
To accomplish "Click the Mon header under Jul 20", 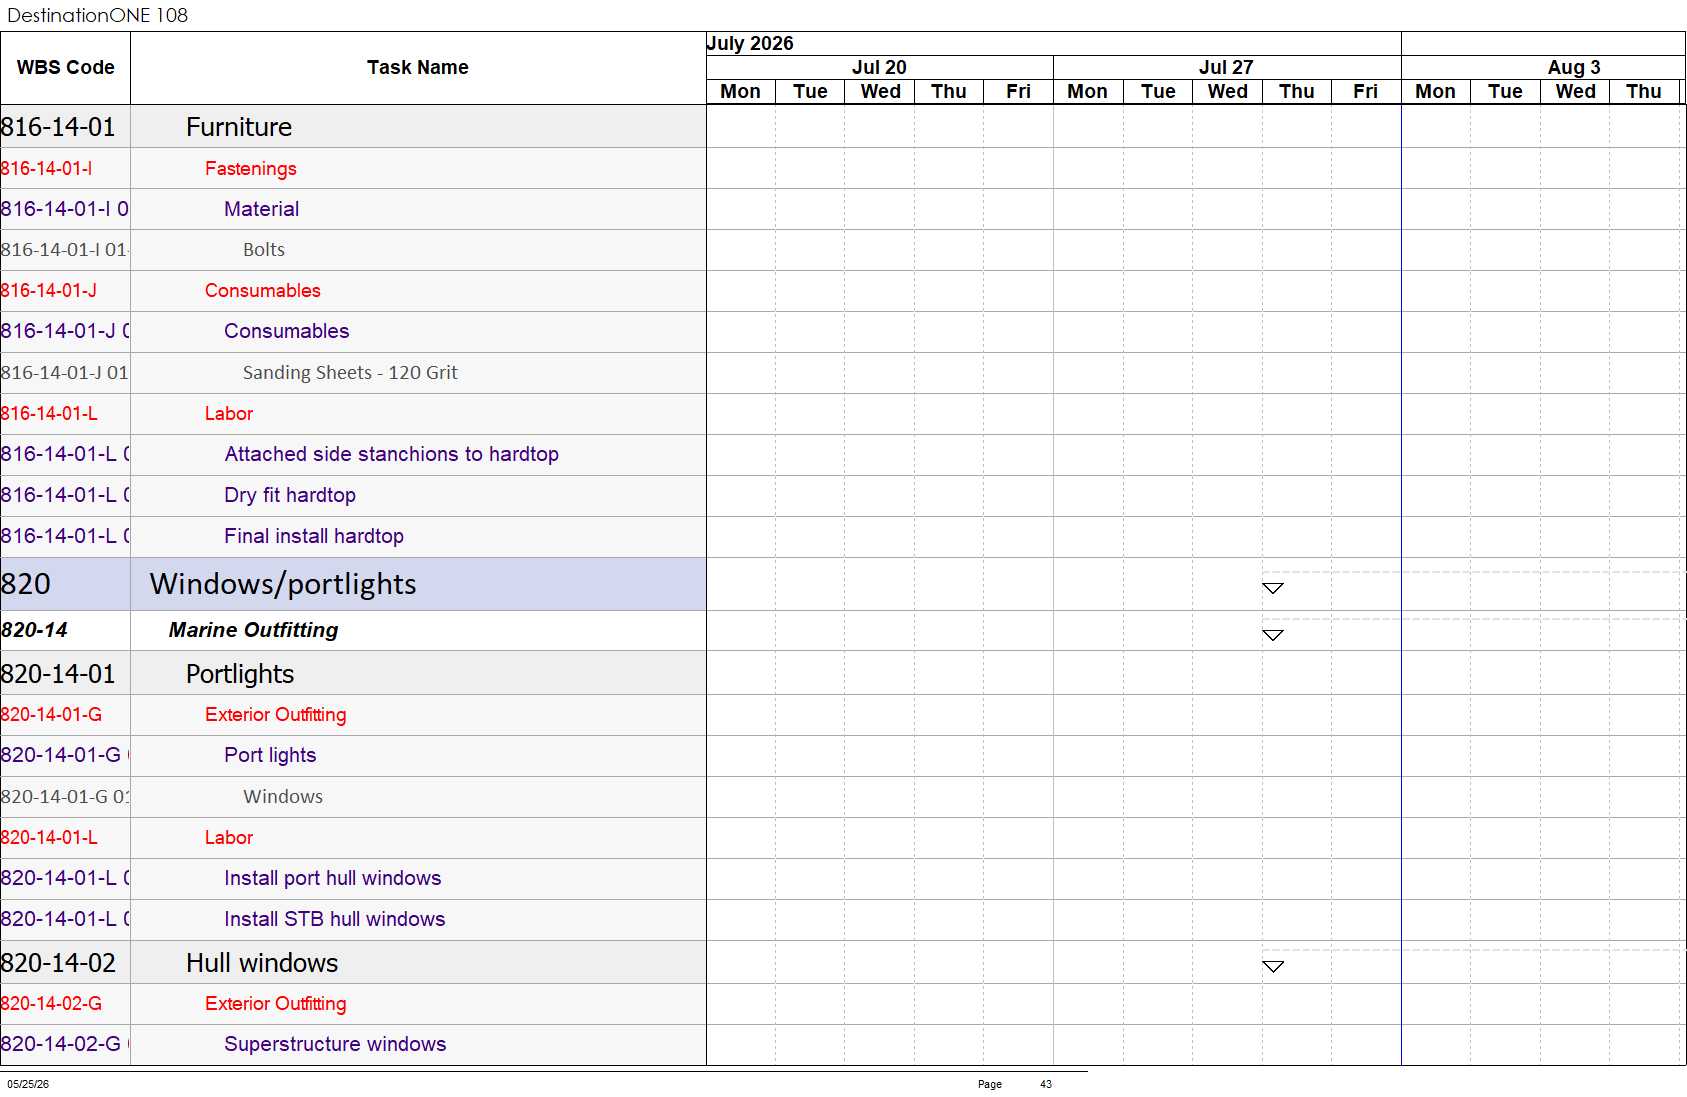I will click(x=741, y=91).
